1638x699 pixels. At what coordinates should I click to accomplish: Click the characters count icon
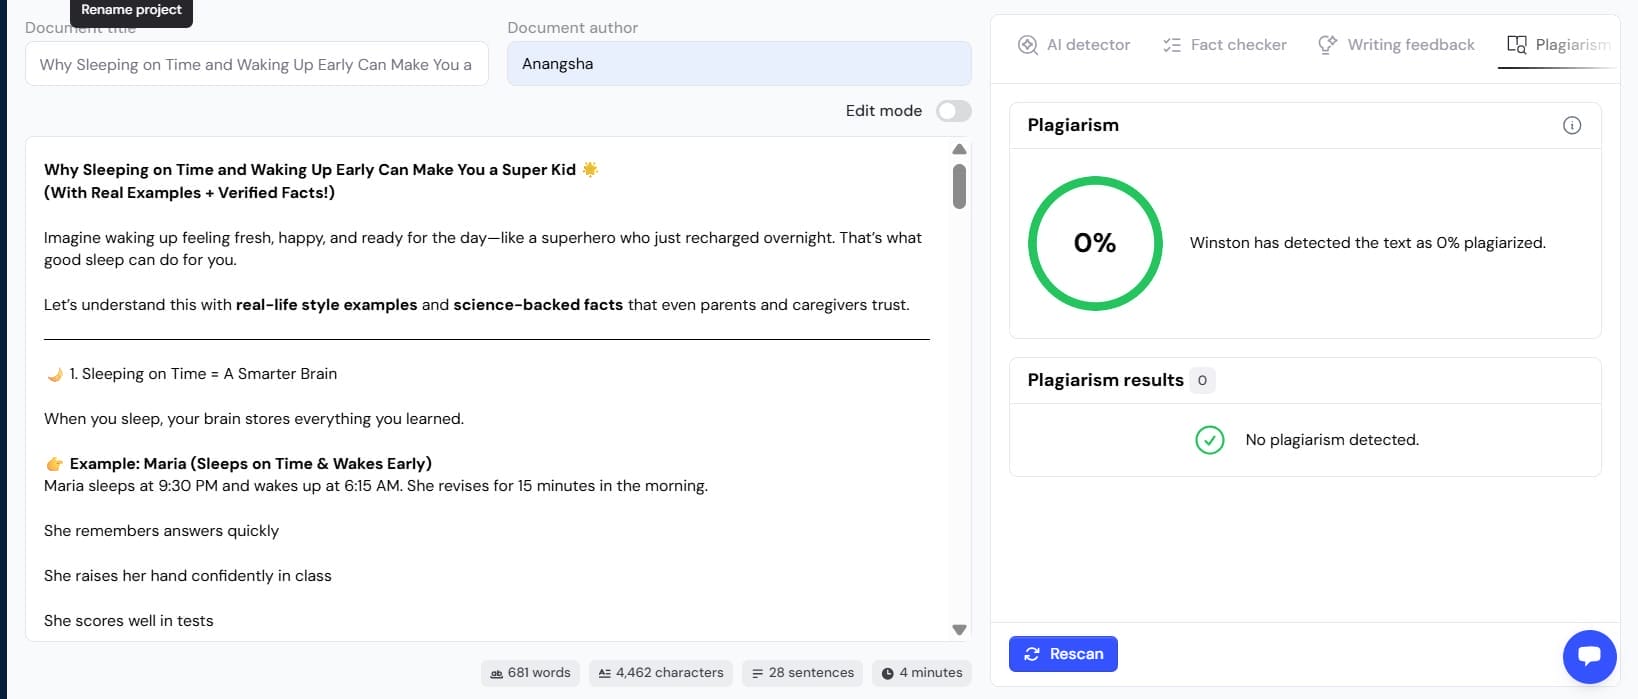tap(604, 674)
